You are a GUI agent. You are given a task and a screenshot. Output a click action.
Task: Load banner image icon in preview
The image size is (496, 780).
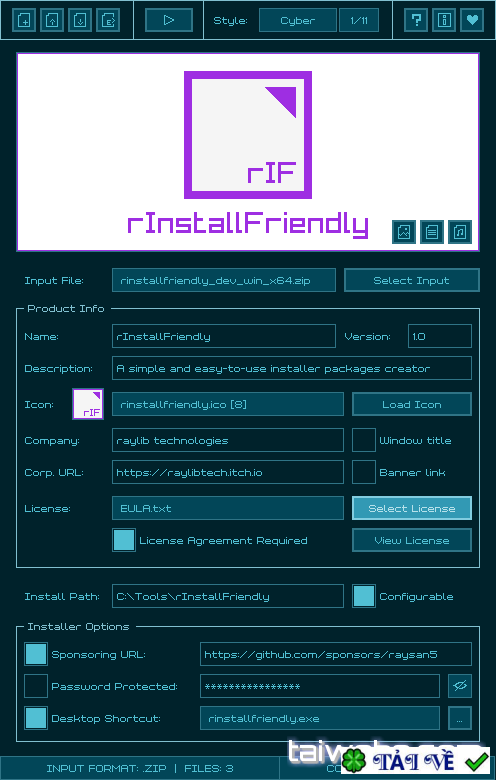[x=404, y=232]
